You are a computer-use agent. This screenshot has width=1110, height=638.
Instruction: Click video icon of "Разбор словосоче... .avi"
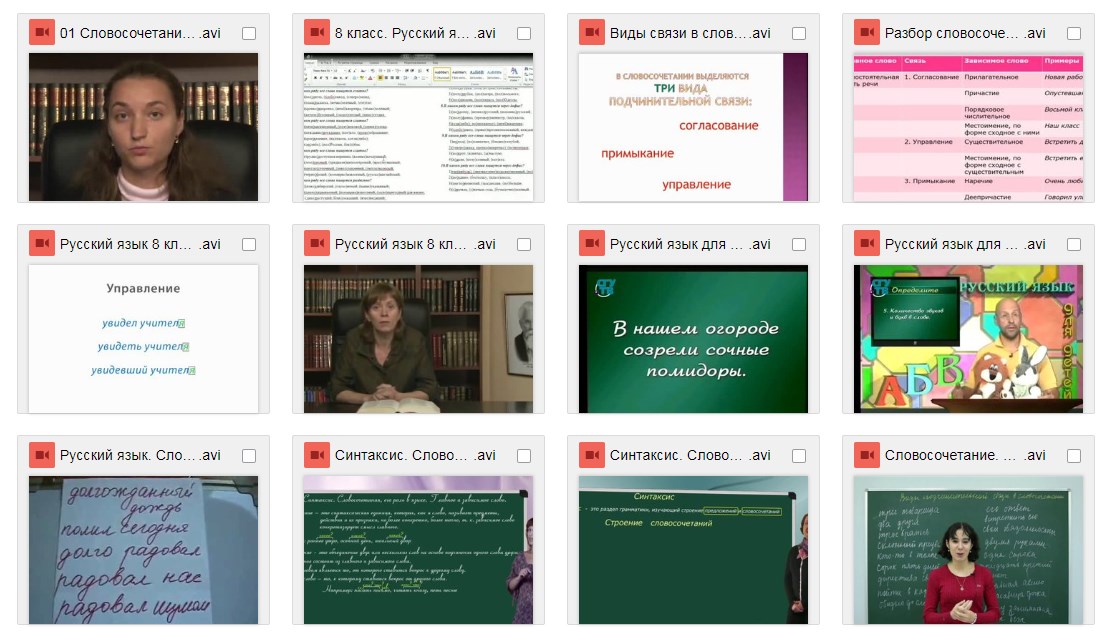[866, 33]
